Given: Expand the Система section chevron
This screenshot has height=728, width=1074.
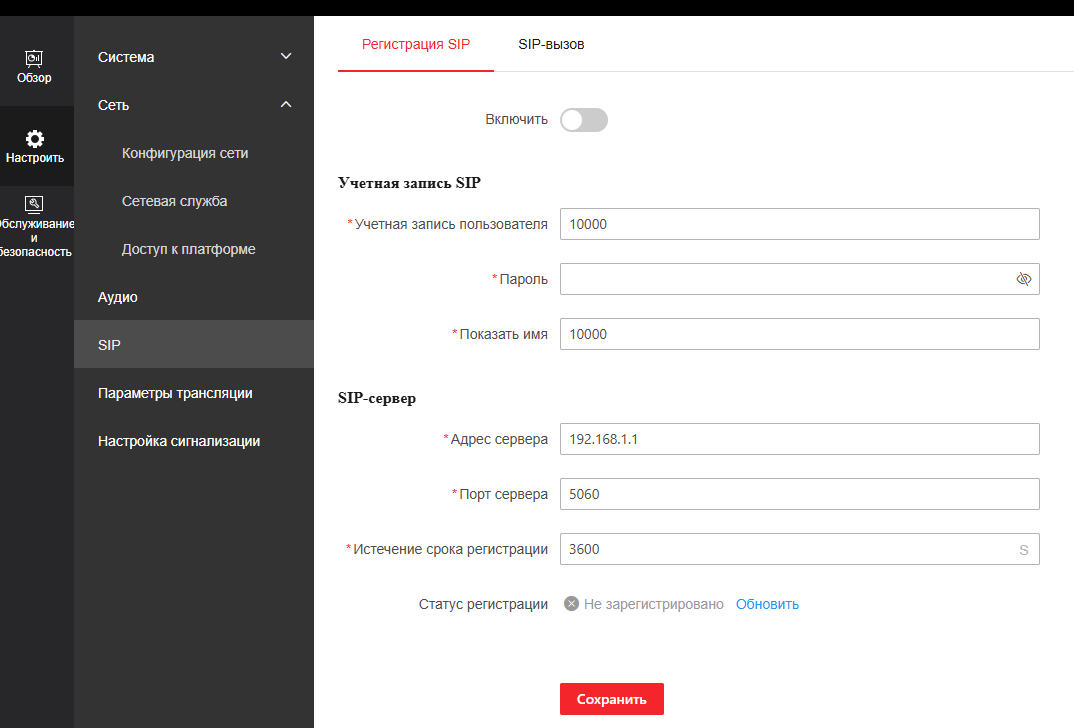Looking at the screenshot, I should pyautogui.click(x=286, y=57).
